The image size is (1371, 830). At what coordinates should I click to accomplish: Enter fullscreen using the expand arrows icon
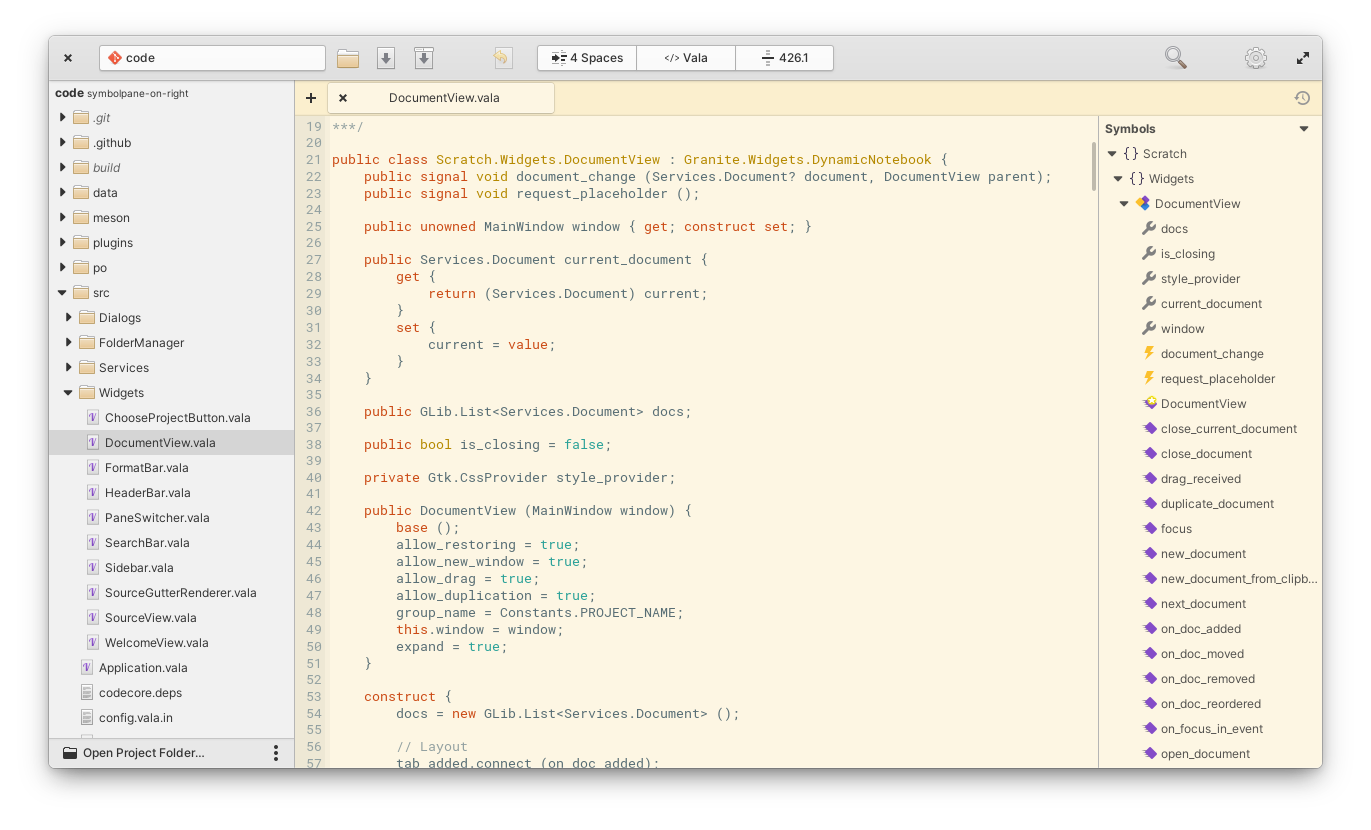point(1302,57)
